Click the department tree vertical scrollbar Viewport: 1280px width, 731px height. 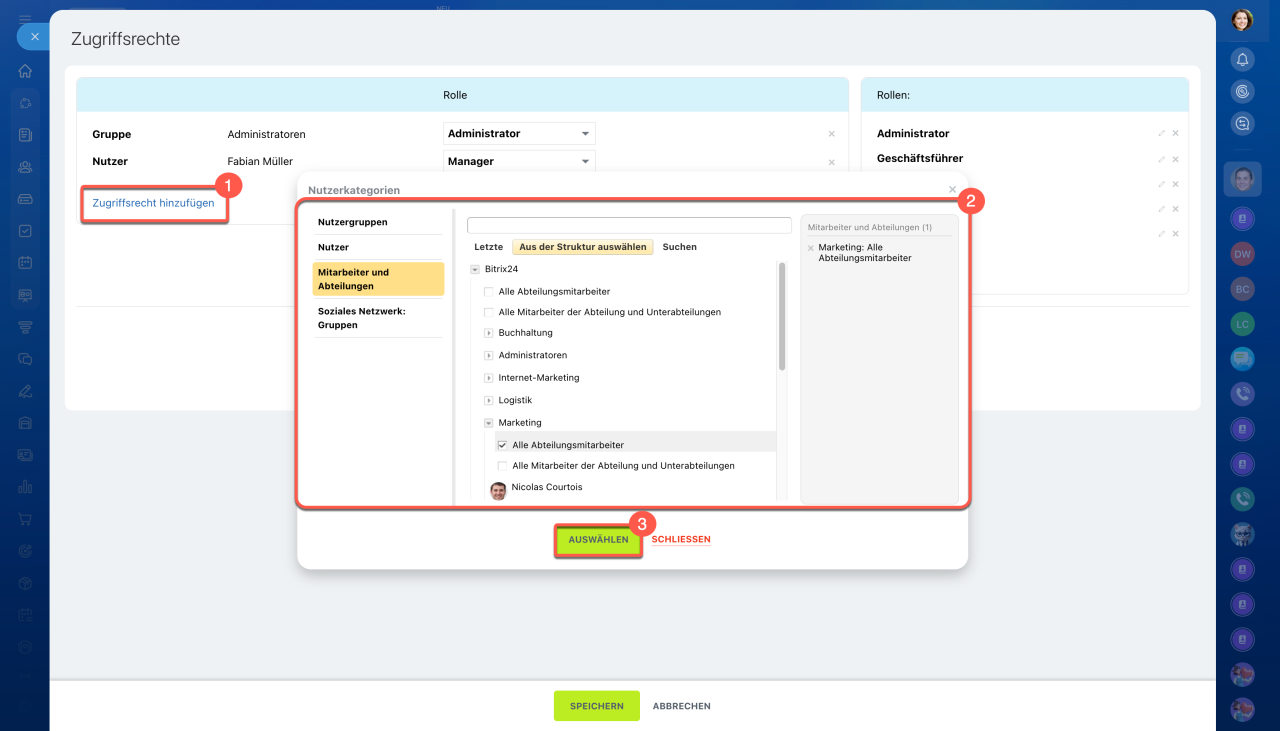(x=782, y=316)
